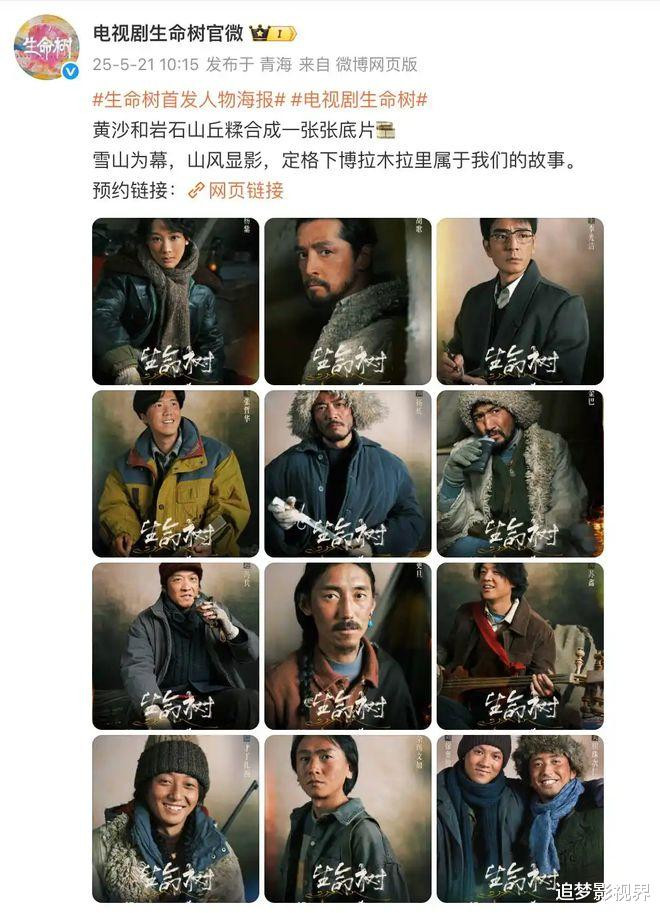This screenshot has width=660, height=913.
Task: Click the chain link icon before 网页链接
Action: [196, 191]
